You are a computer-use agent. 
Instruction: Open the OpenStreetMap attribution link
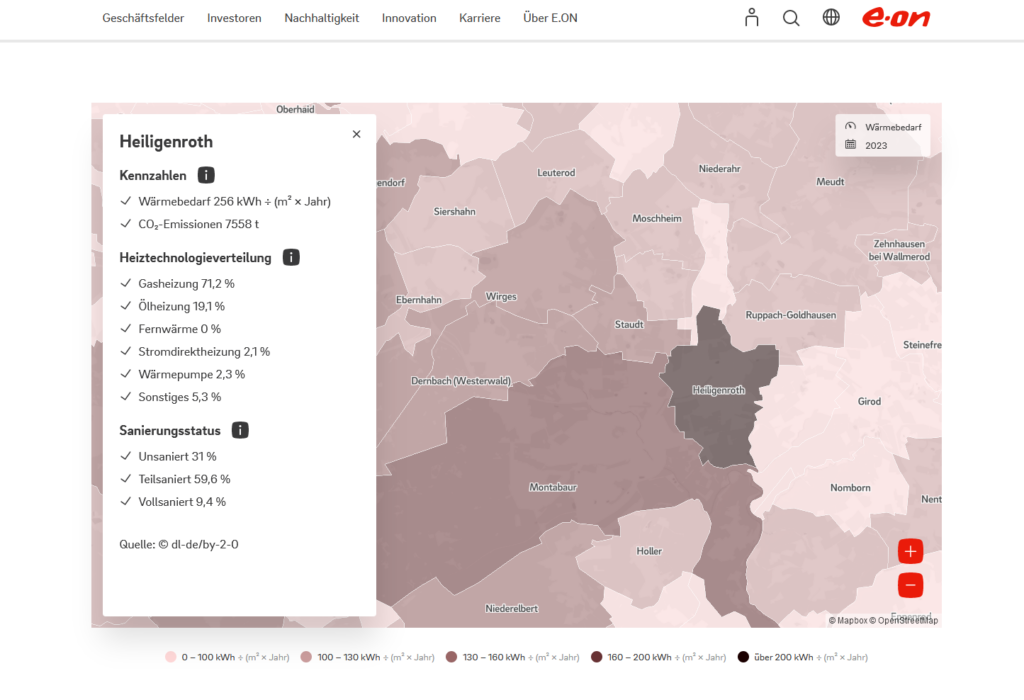click(x=907, y=621)
